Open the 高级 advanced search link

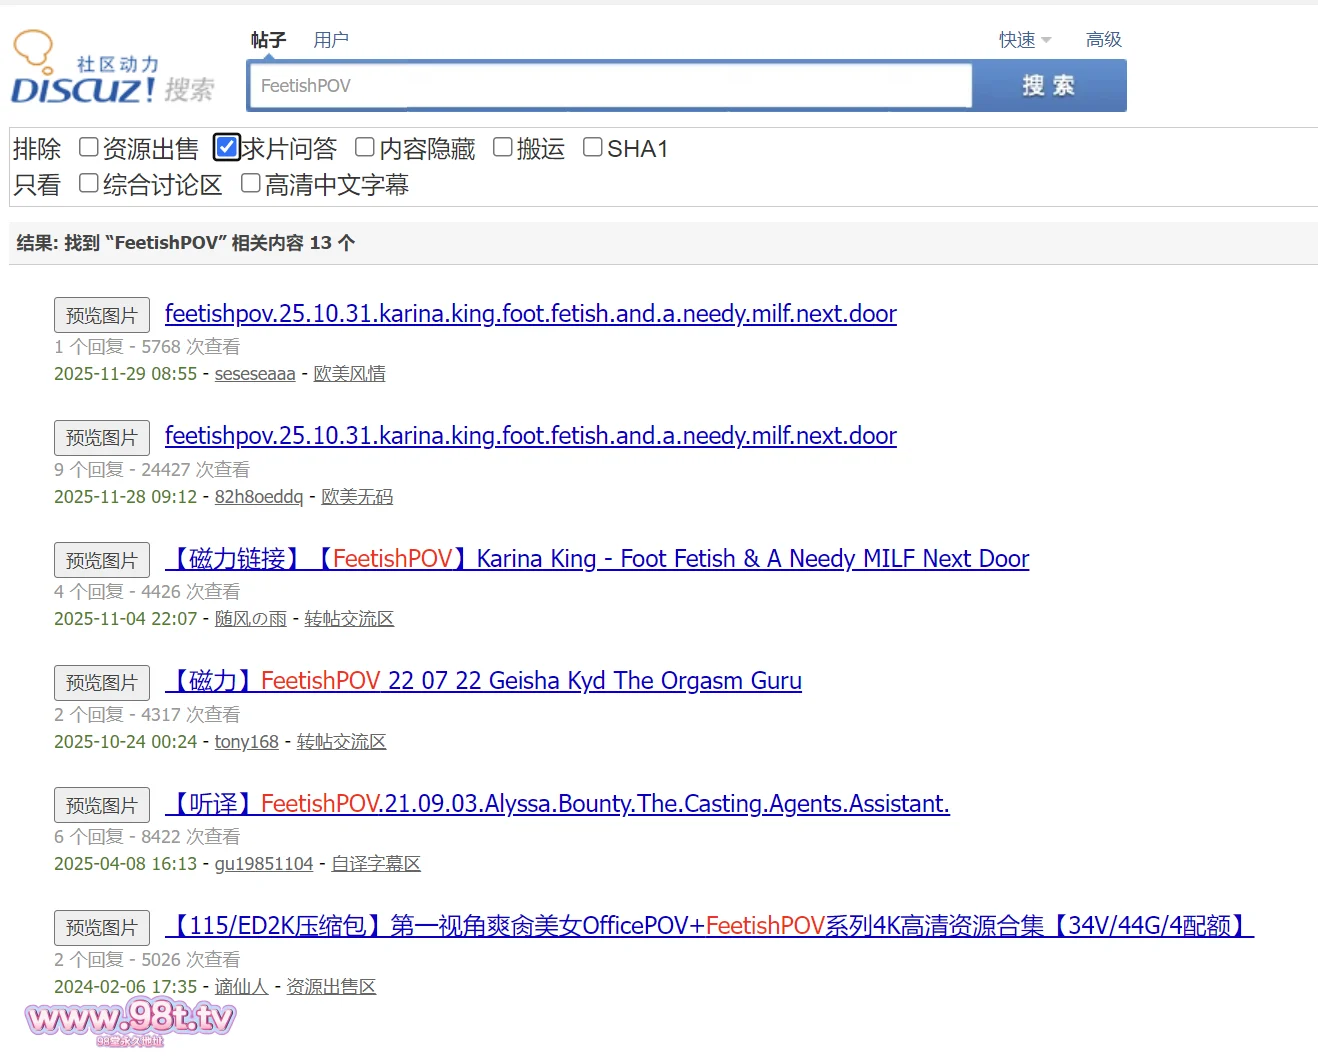click(x=1103, y=40)
